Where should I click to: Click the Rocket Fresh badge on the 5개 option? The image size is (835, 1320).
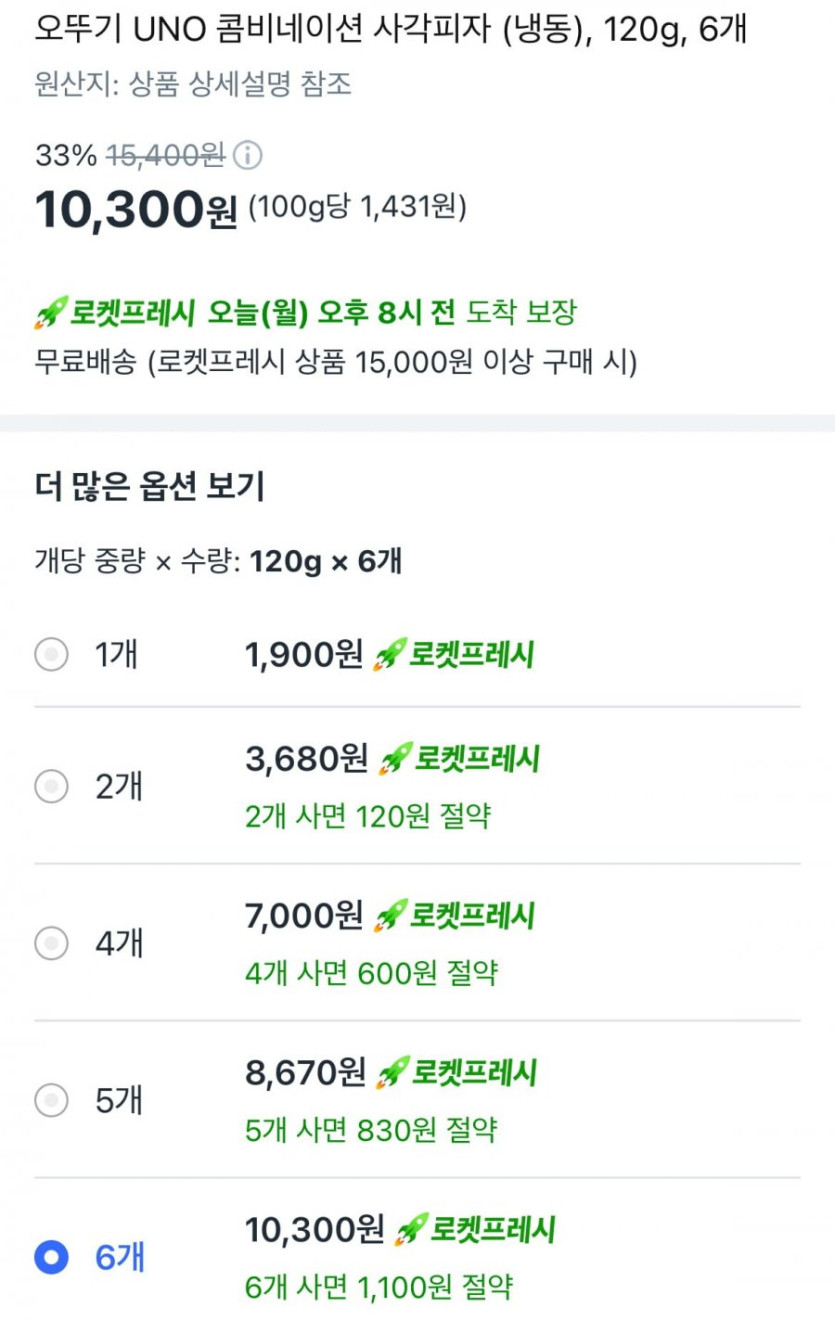click(456, 1073)
